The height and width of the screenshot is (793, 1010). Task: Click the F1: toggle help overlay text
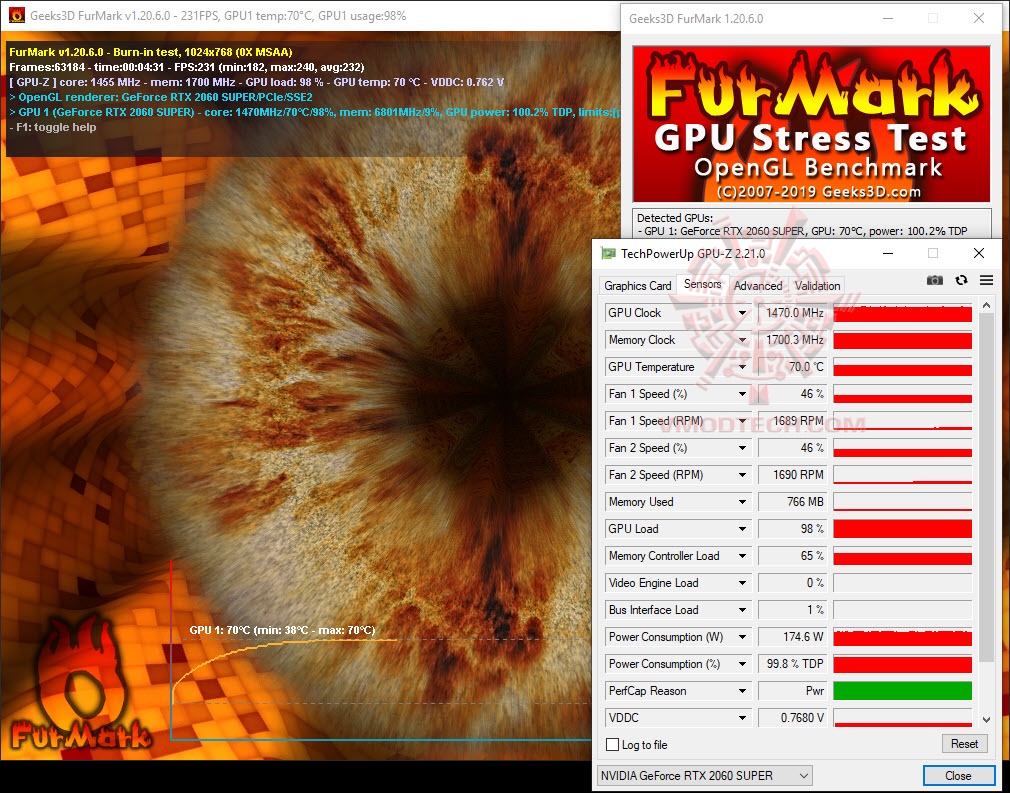click(53, 128)
